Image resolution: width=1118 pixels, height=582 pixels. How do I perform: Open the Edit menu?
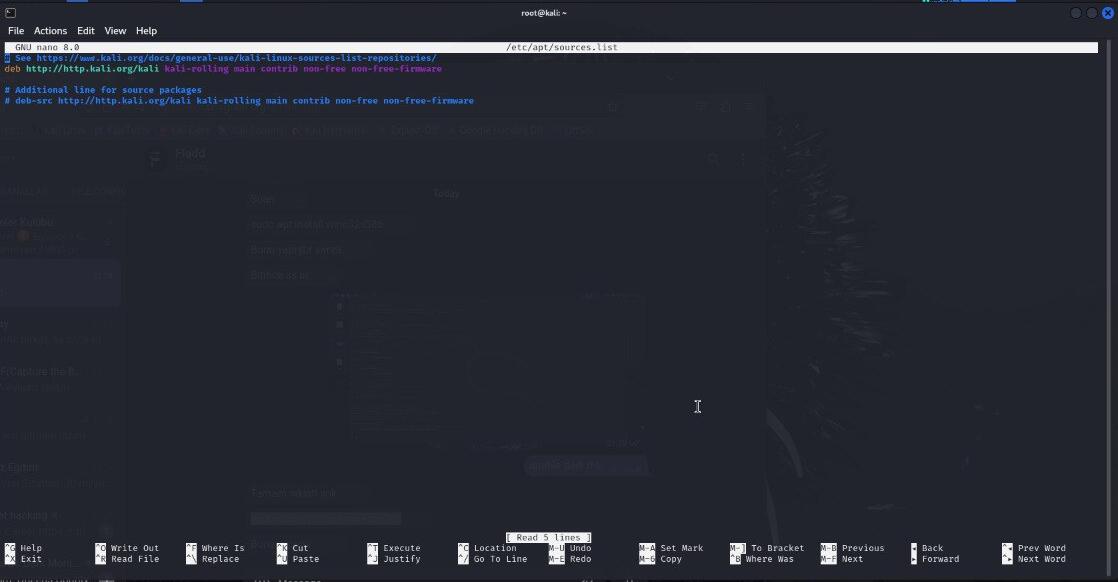point(86,31)
